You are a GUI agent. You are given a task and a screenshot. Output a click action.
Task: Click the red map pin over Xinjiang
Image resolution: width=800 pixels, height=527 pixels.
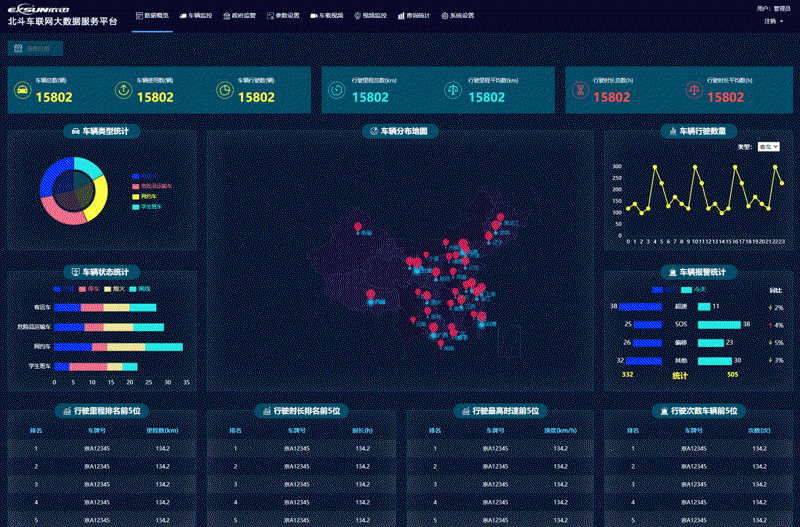coord(358,227)
